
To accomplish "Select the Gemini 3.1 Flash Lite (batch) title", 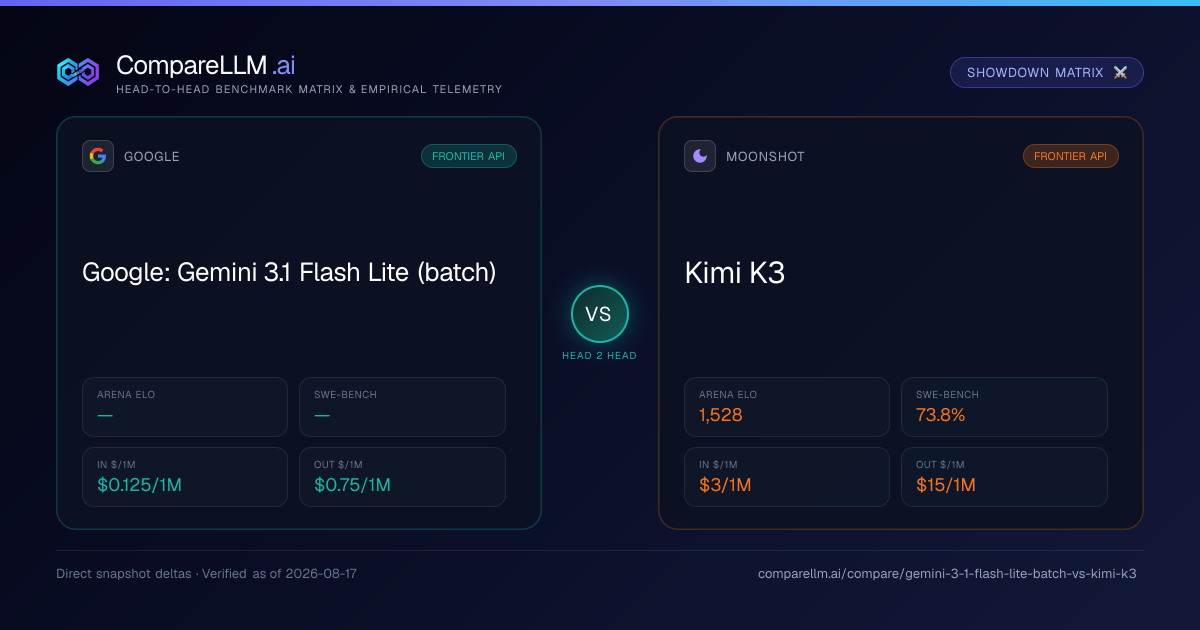I will pyautogui.click(x=289, y=272).
